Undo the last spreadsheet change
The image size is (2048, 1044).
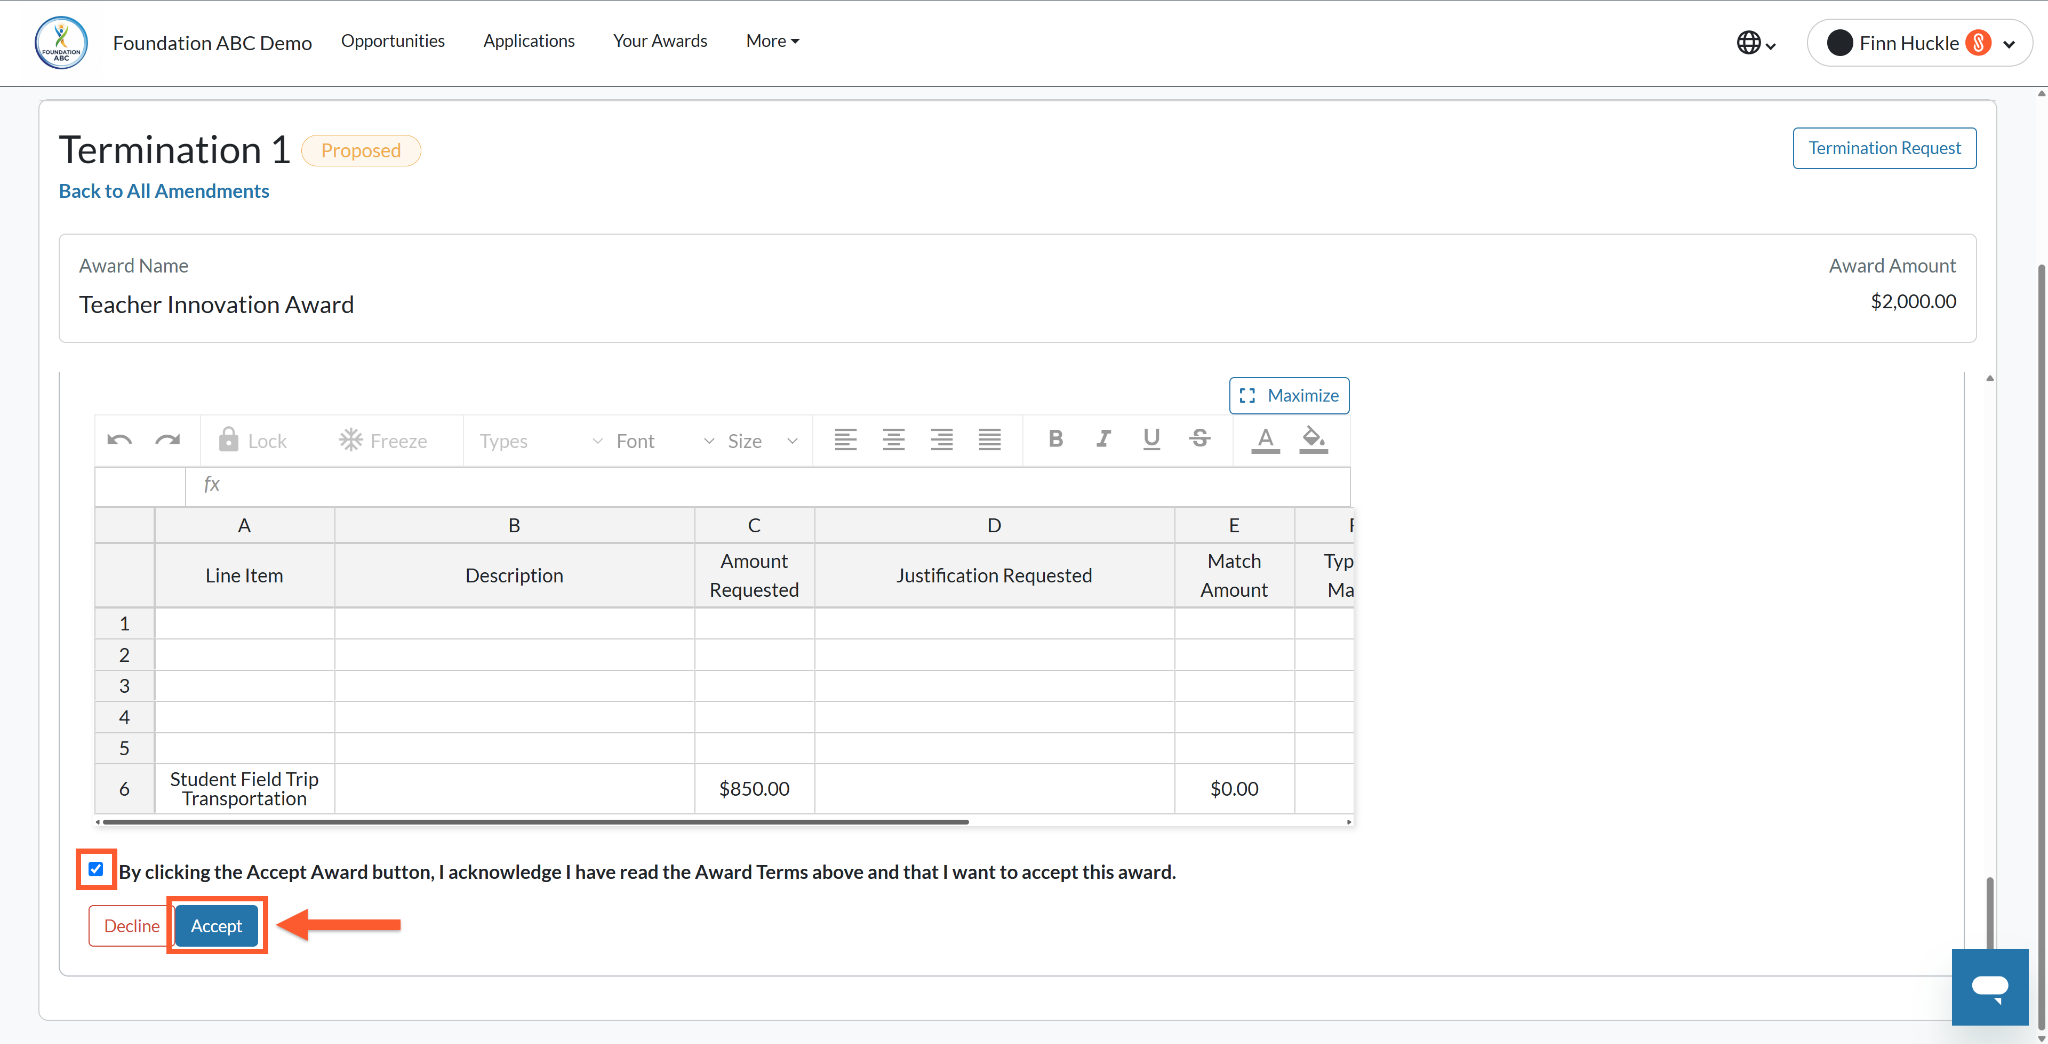[x=120, y=440]
